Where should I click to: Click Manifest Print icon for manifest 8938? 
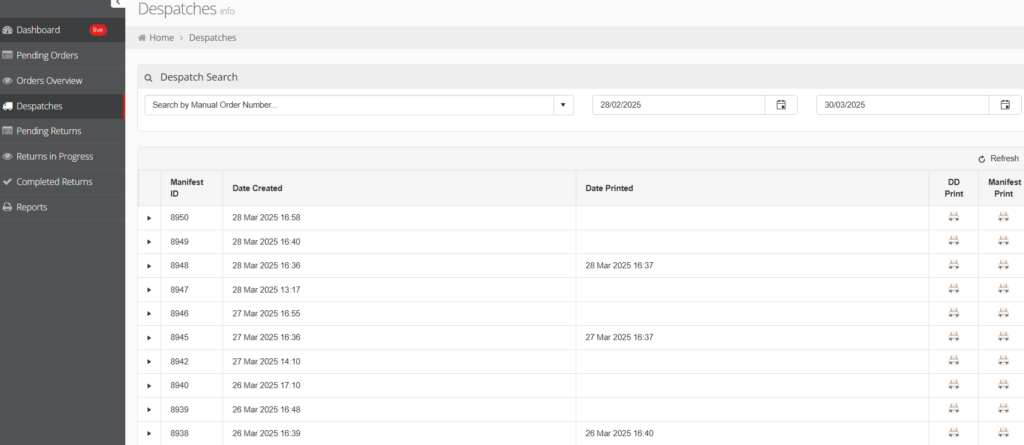1003,433
